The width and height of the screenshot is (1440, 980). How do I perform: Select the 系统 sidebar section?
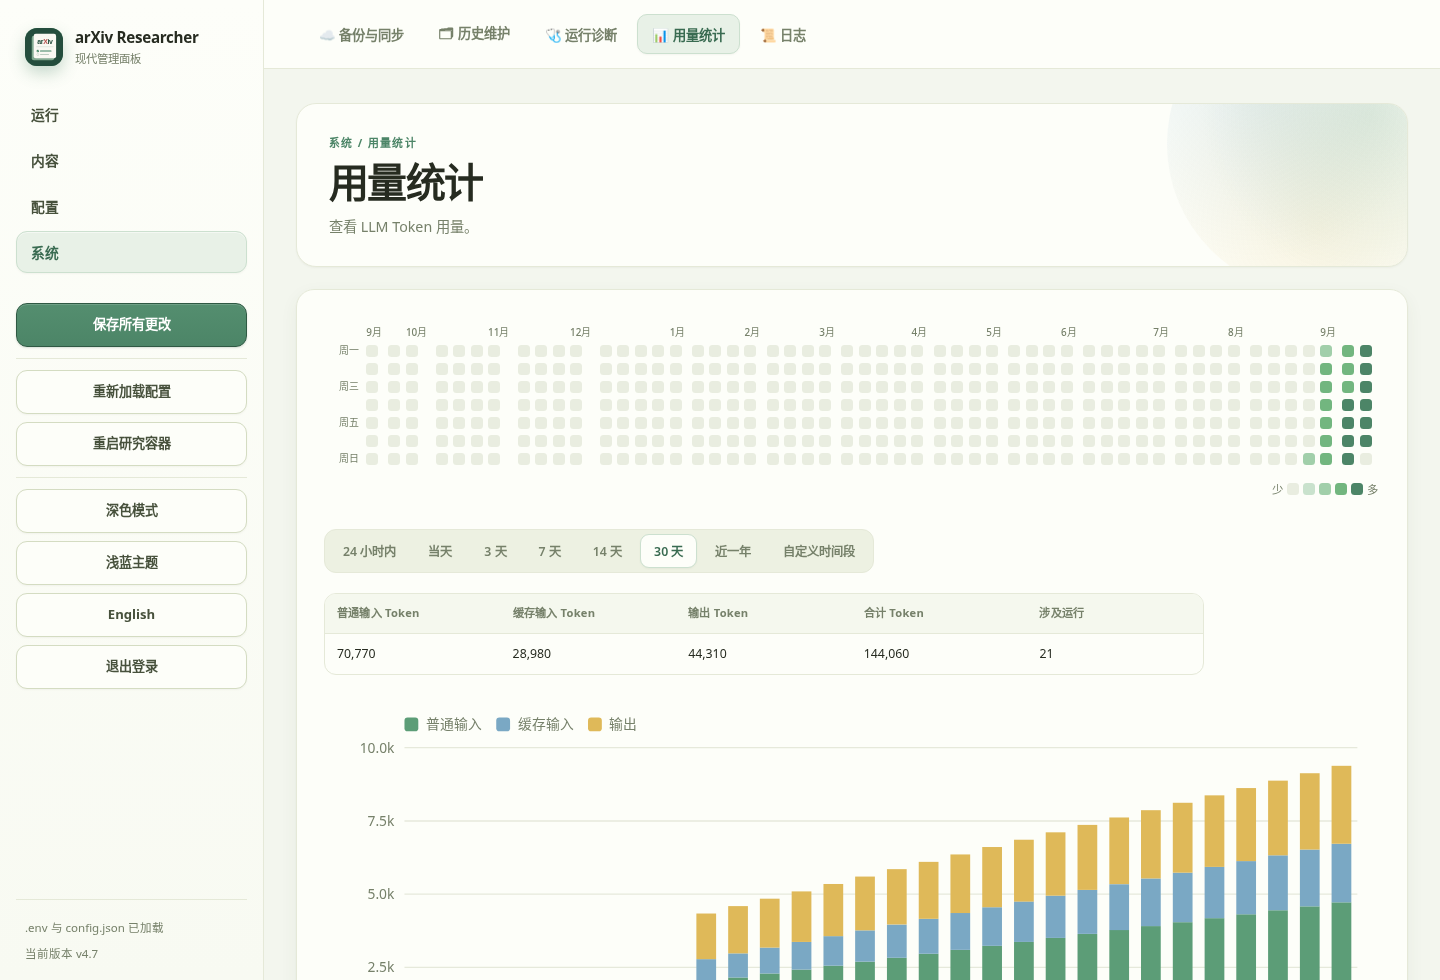(131, 253)
